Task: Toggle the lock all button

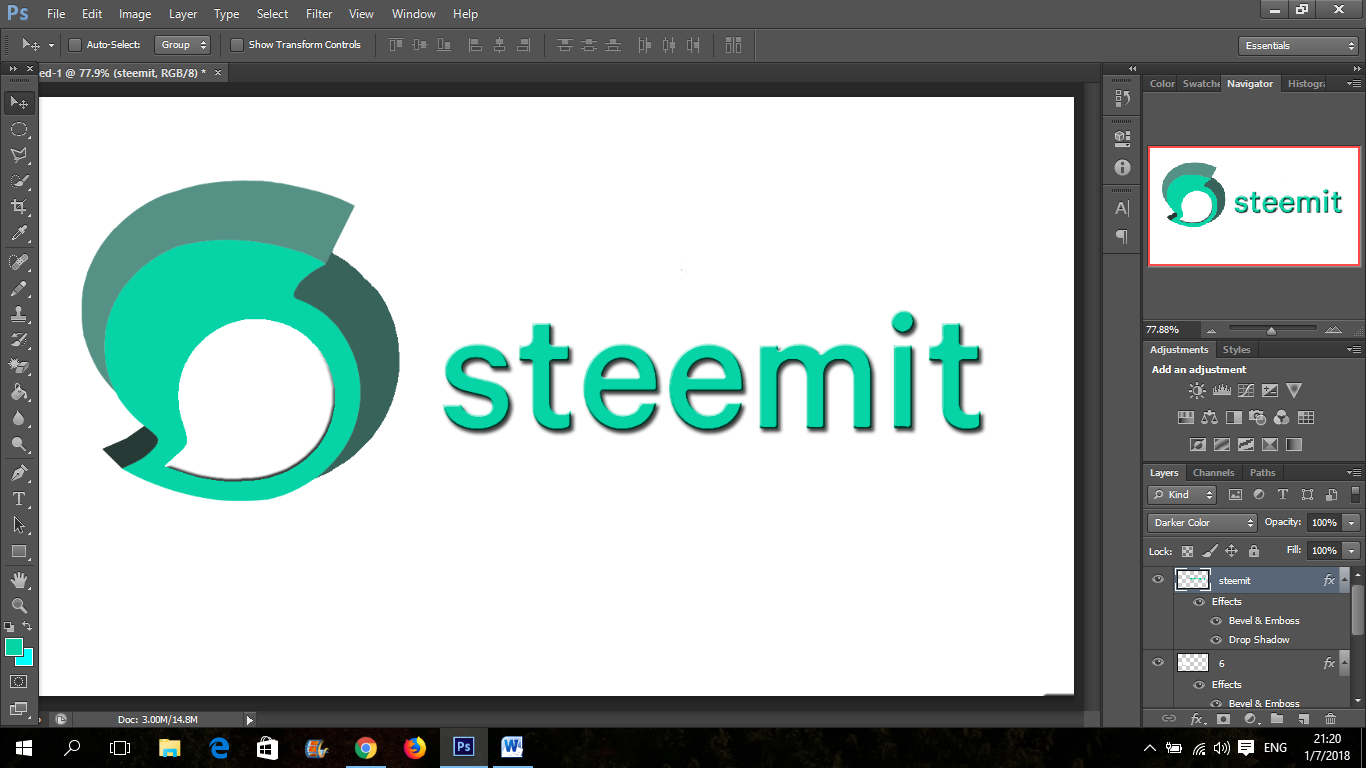Action: pyautogui.click(x=1254, y=551)
